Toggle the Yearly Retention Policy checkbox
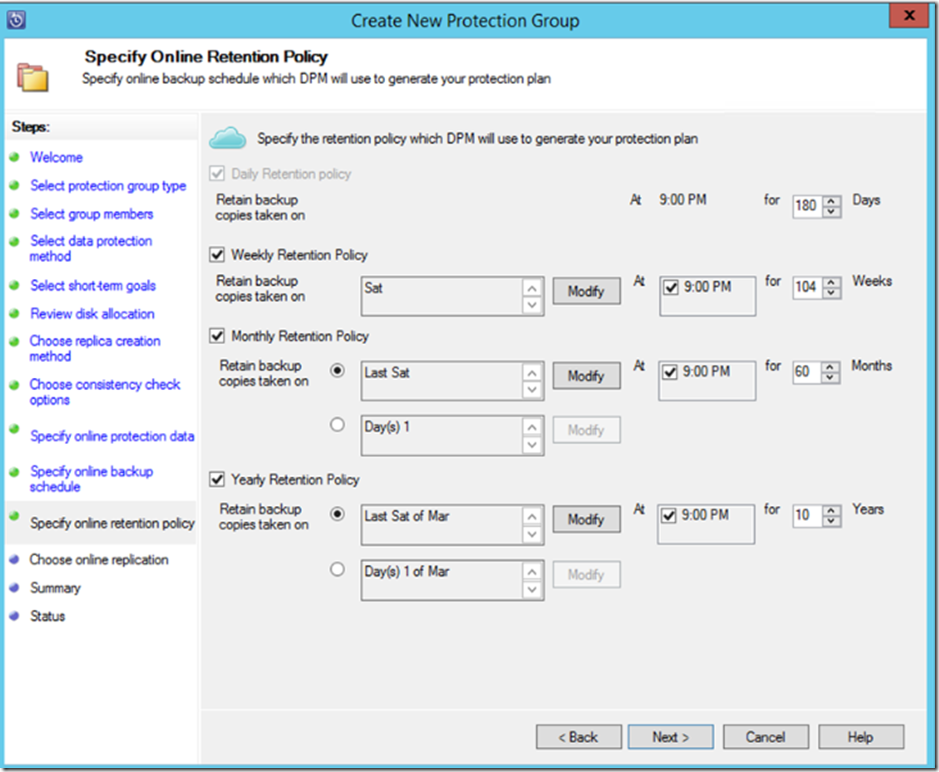 point(217,480)
